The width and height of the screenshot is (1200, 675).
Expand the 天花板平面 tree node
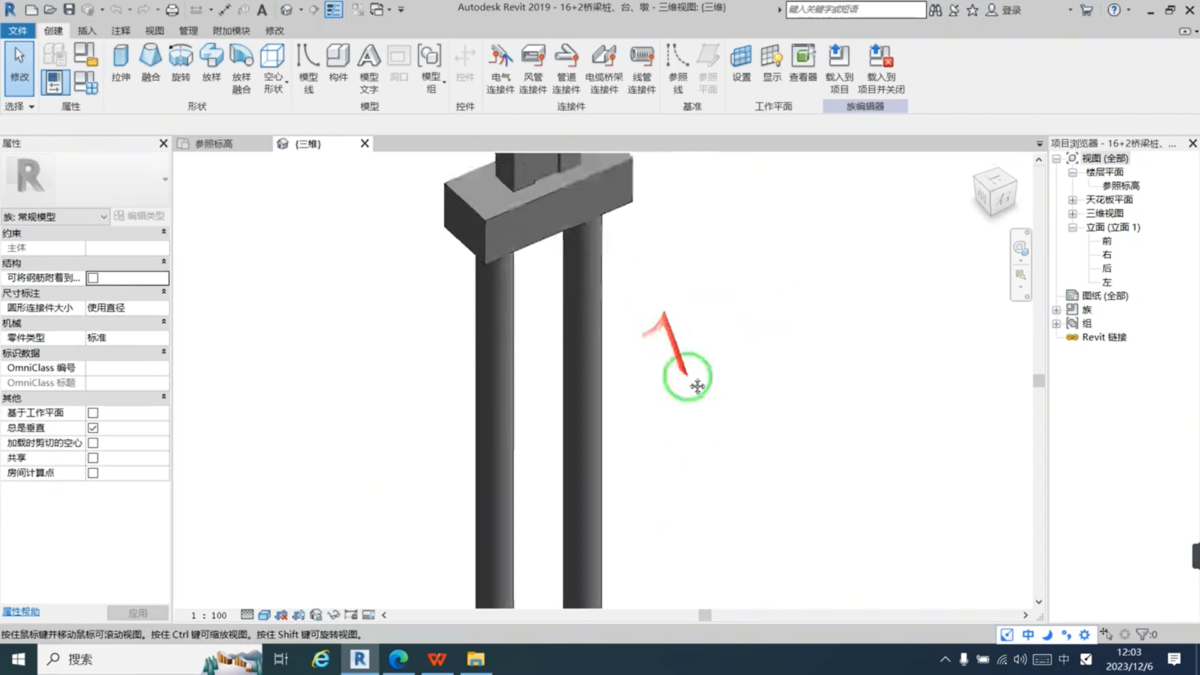point(1072,200)
